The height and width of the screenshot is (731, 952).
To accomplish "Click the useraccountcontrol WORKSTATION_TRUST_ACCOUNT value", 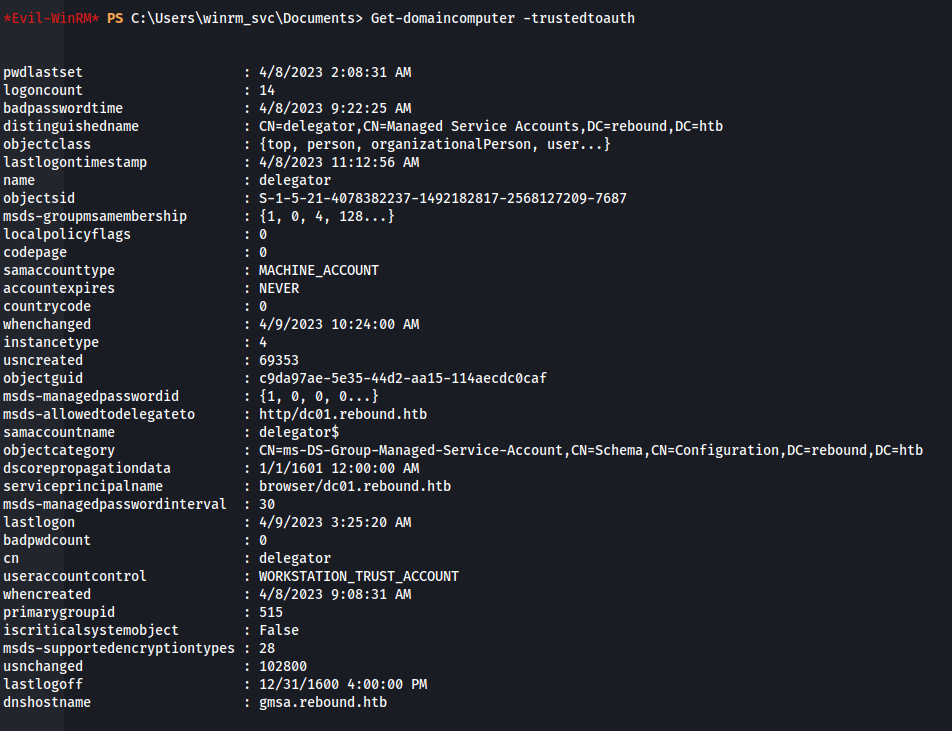I will pos(358,576).
